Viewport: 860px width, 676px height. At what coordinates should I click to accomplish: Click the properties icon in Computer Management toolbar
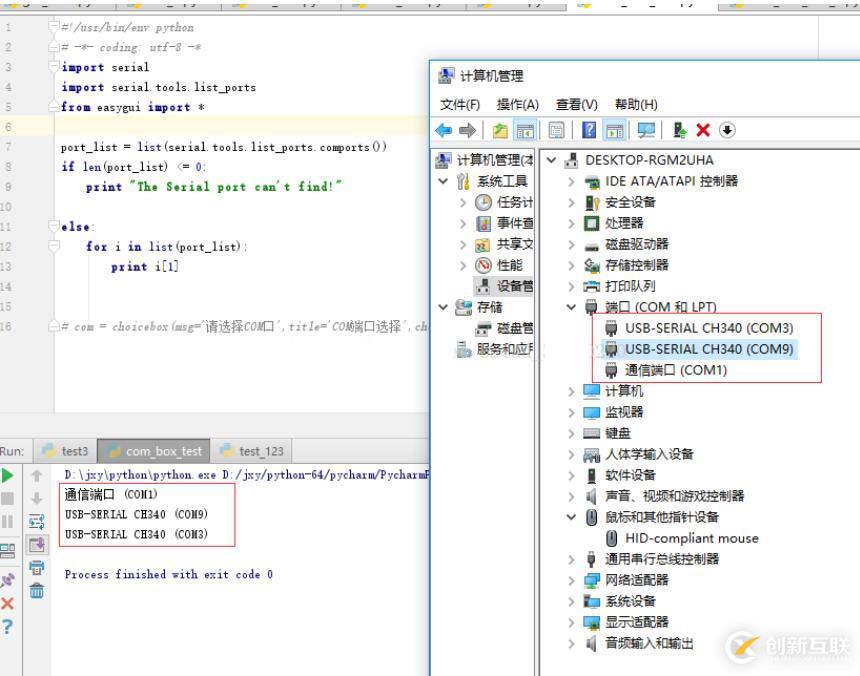tap(558, 130)
